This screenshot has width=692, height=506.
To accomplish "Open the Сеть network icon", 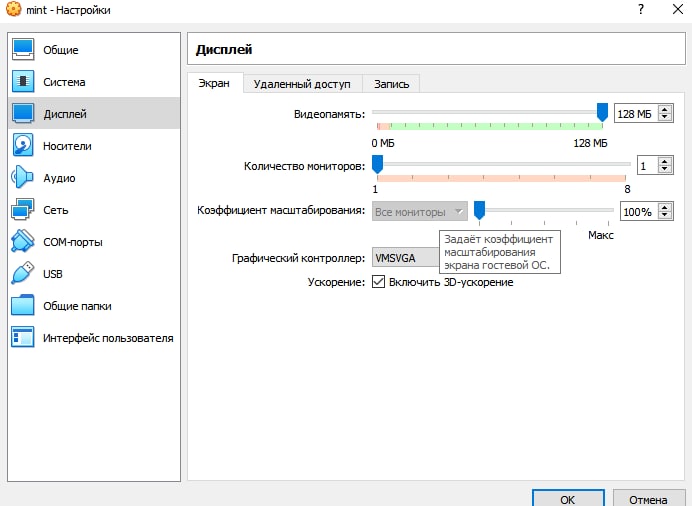I will (23, 210).
